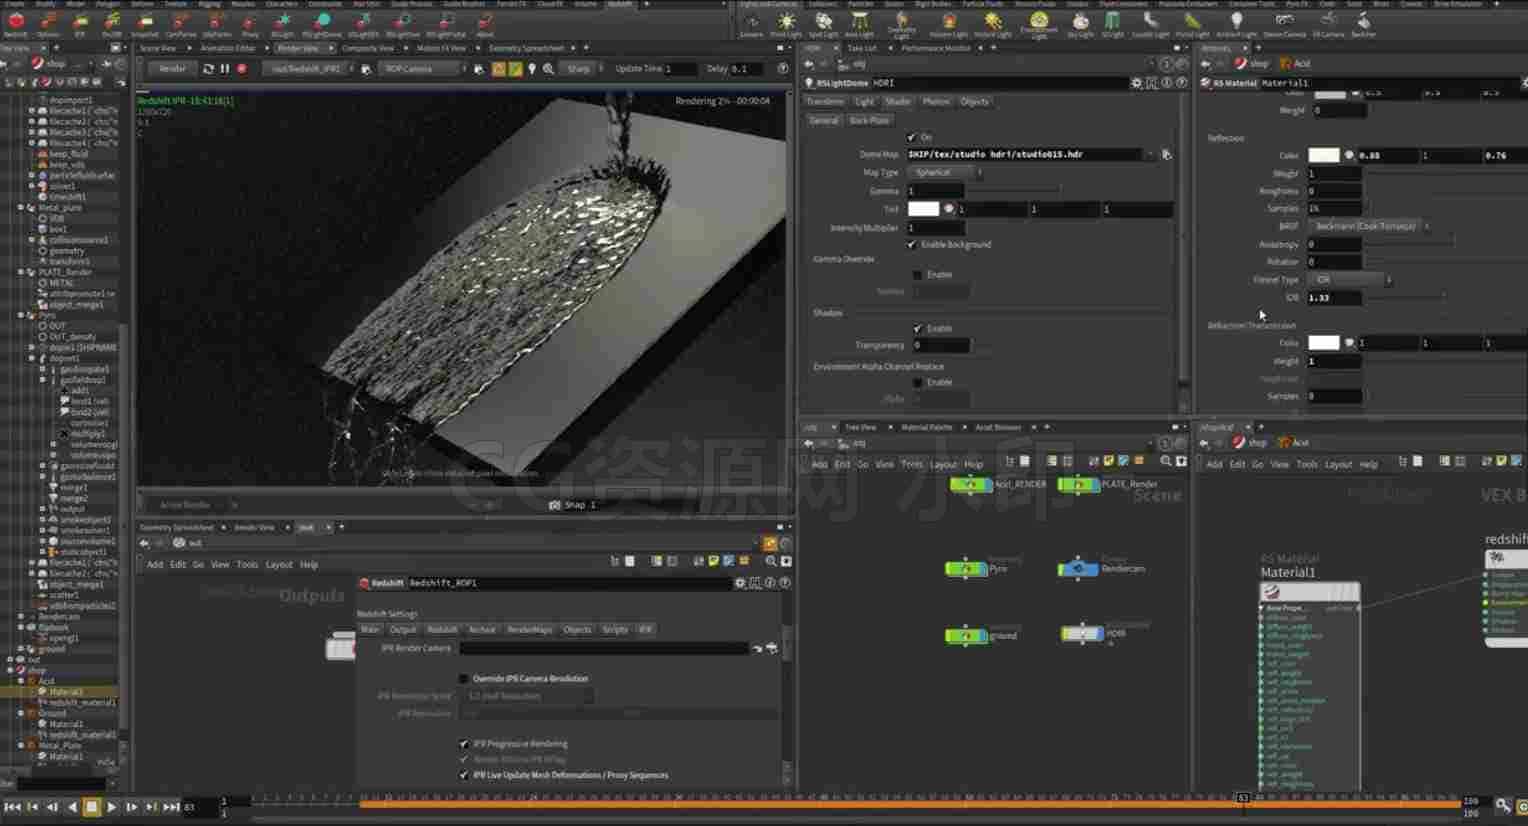This screenshot has width=1528, height=826.
Task: Click the snapshot camera icon below render
Action: point(555,505)
